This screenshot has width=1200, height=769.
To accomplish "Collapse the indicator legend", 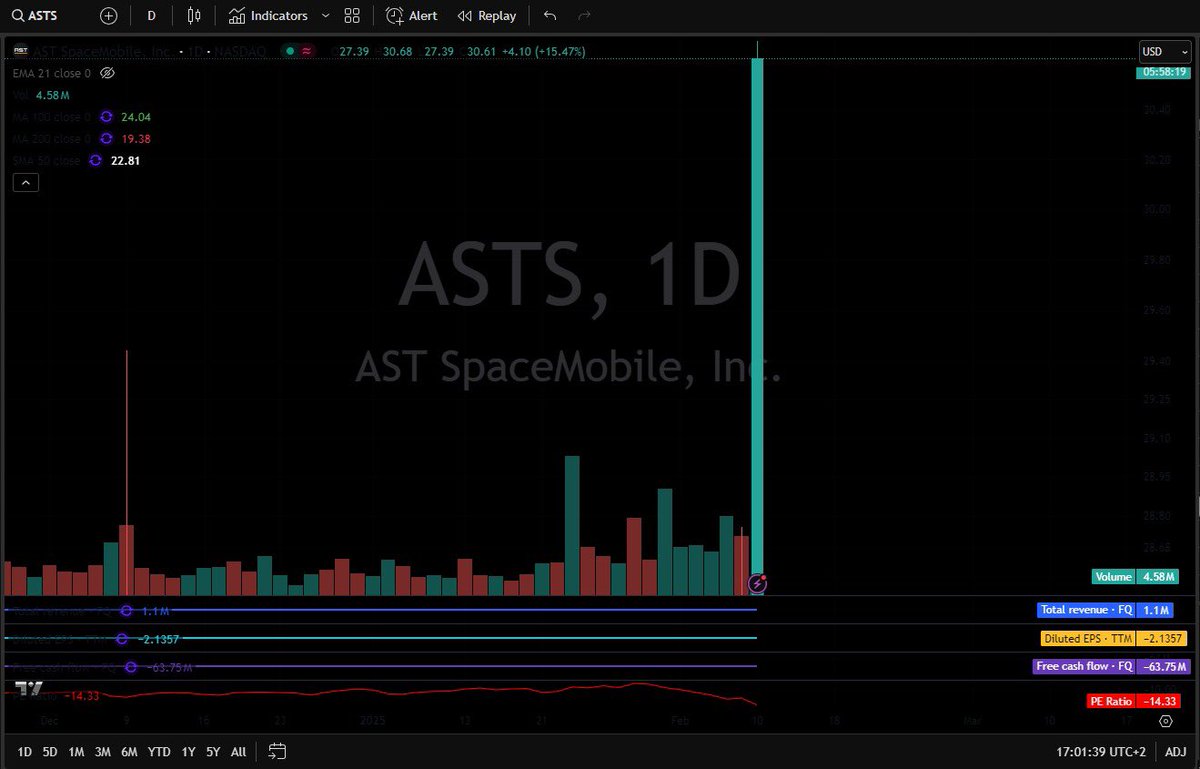I will 26,182.
